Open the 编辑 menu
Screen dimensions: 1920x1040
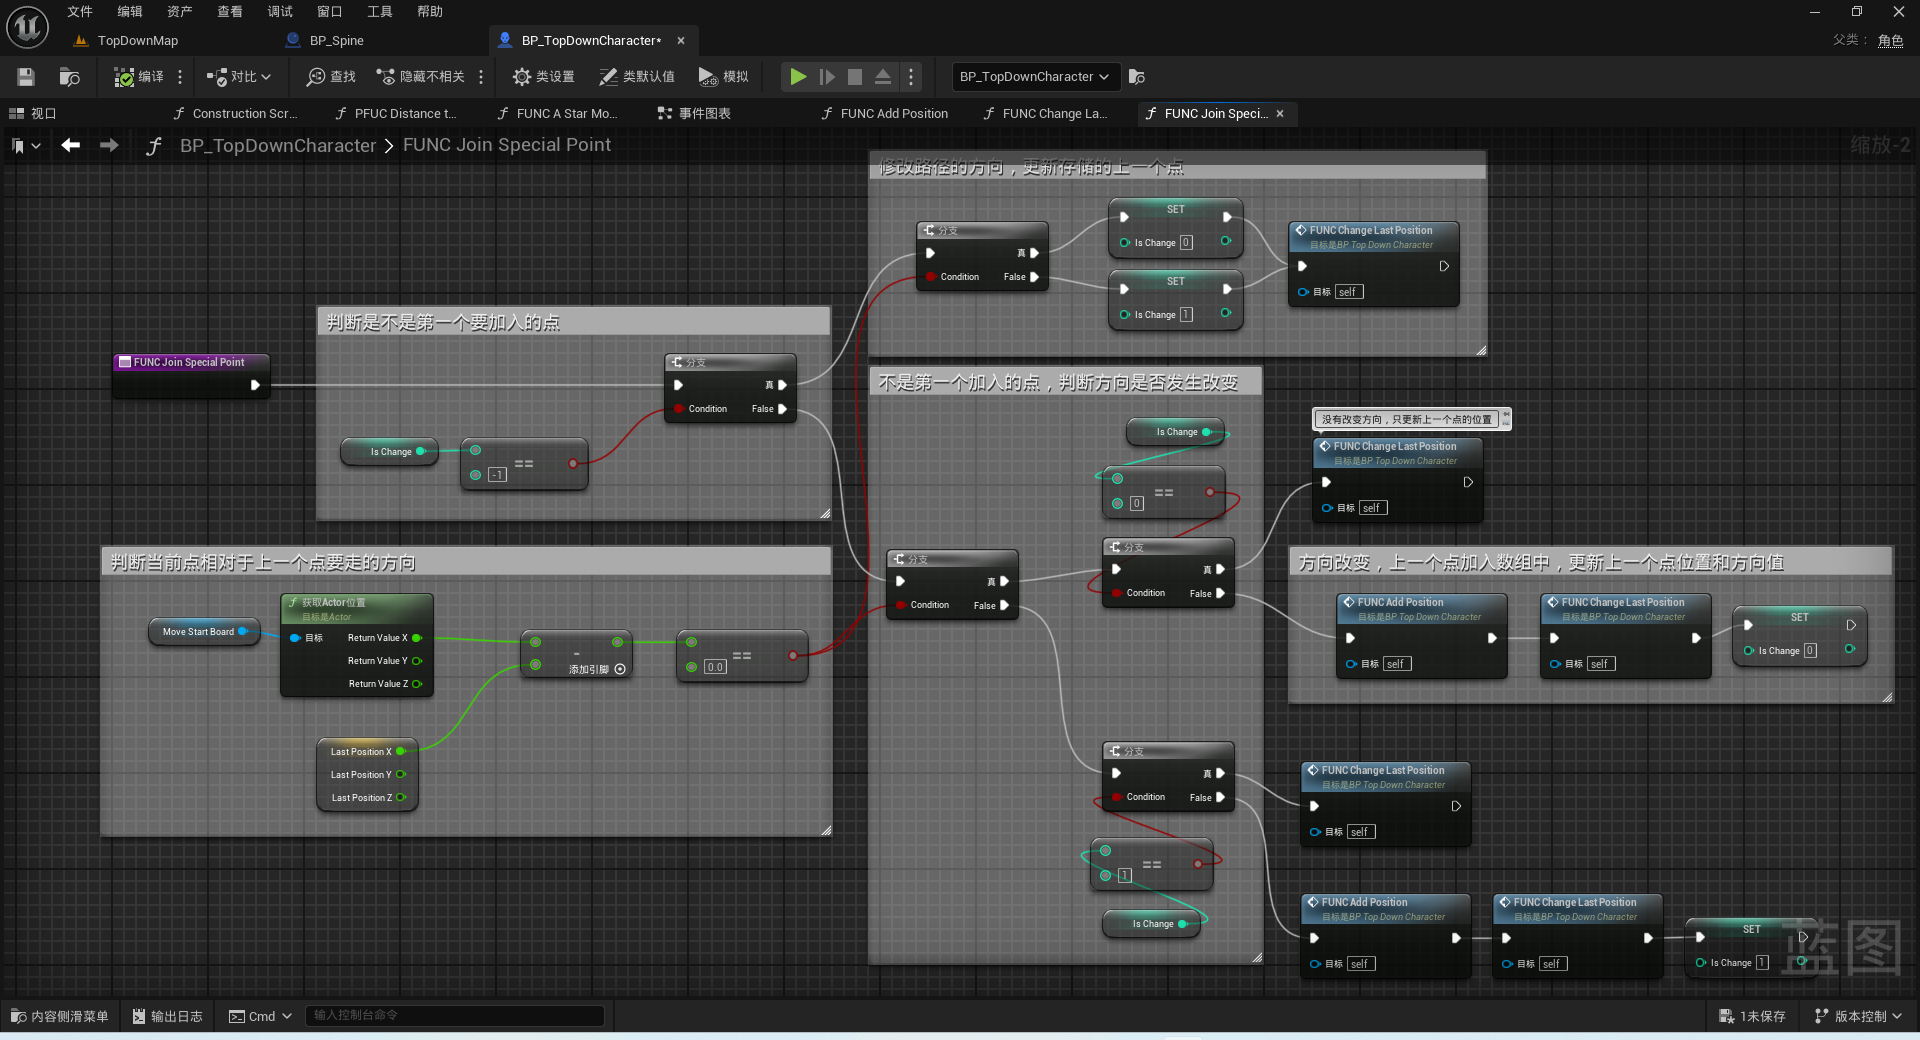pos(130,12)
